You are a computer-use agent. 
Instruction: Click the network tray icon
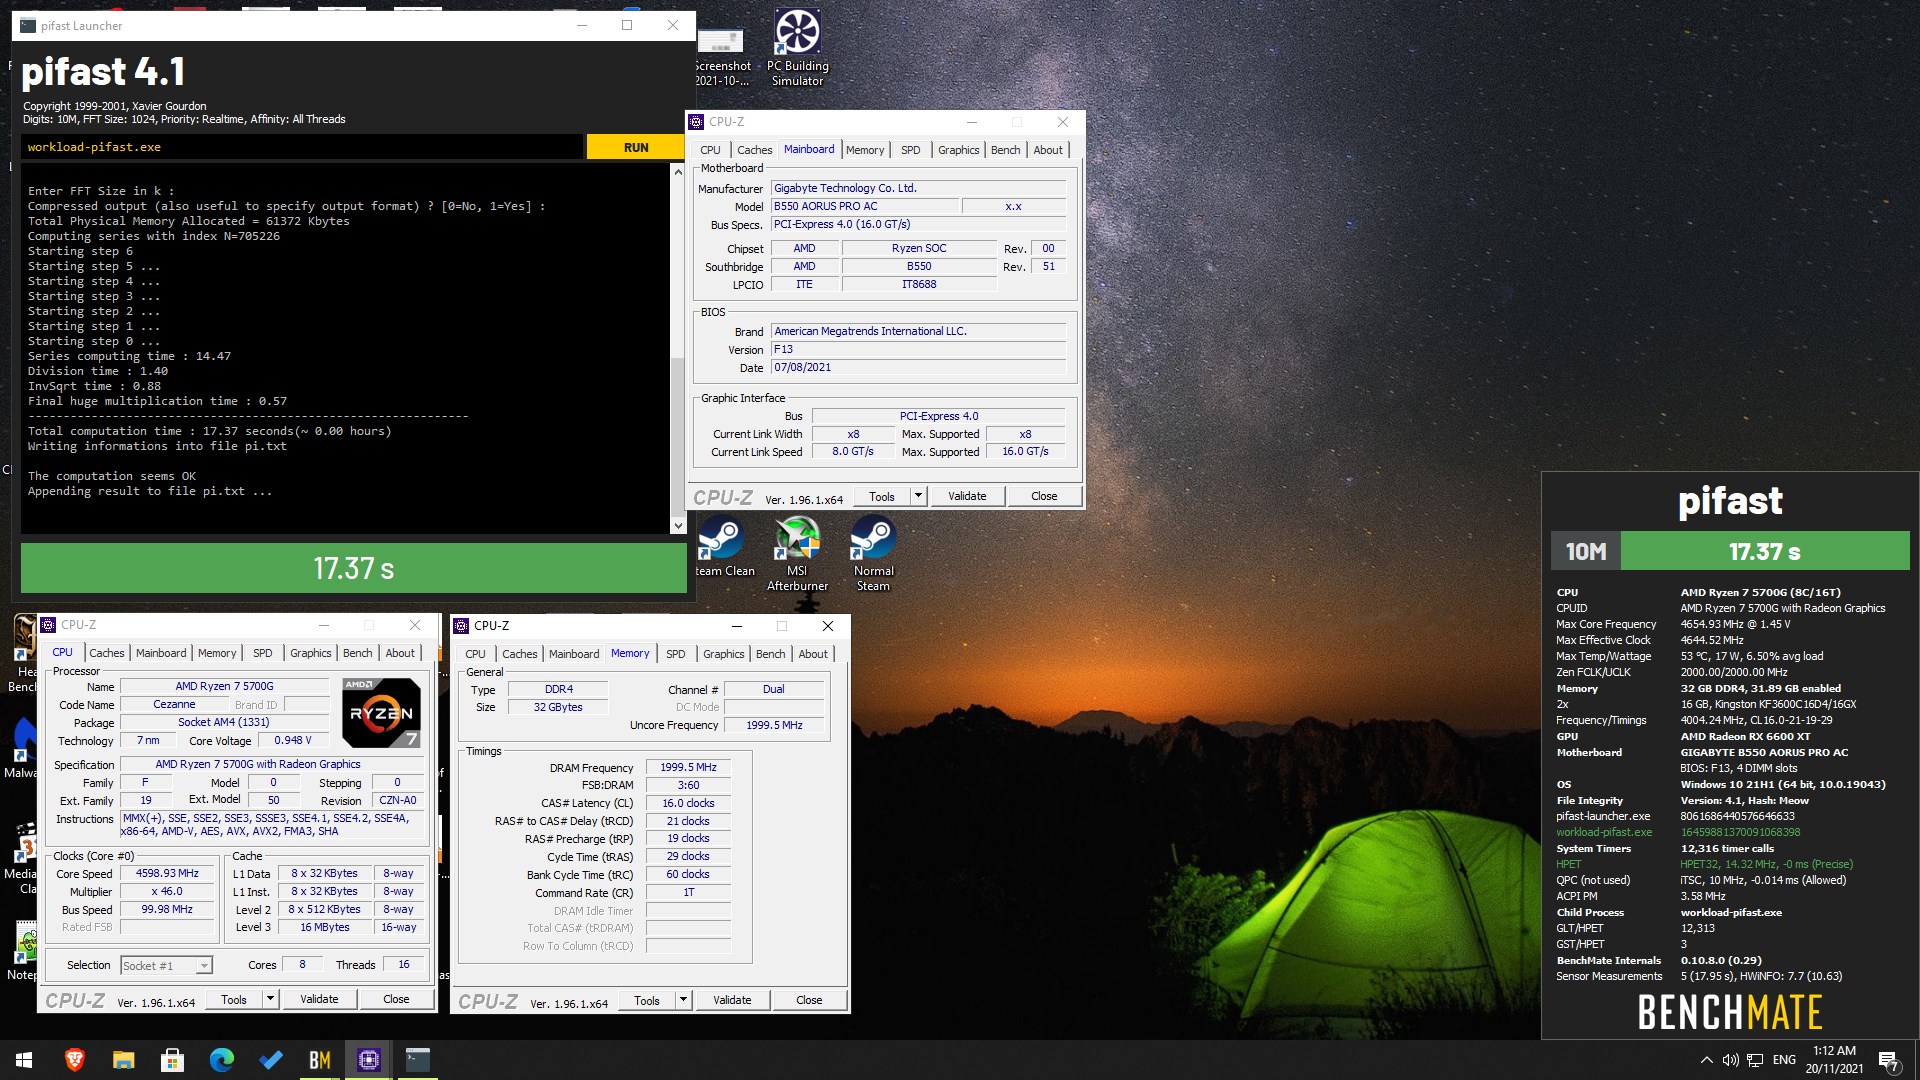pyautogui.click(x=1755, y=1060)
